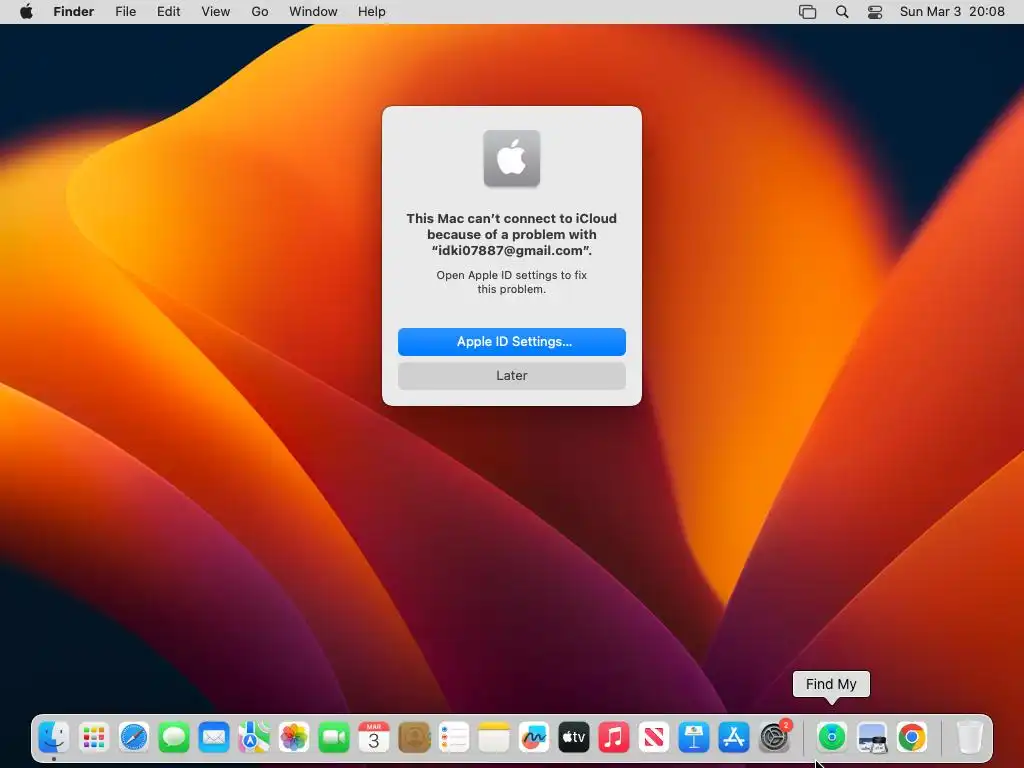Launch Reminders from the Dock
The width and height of the screenshot is (1024, 768).
(x=454, y=737)
